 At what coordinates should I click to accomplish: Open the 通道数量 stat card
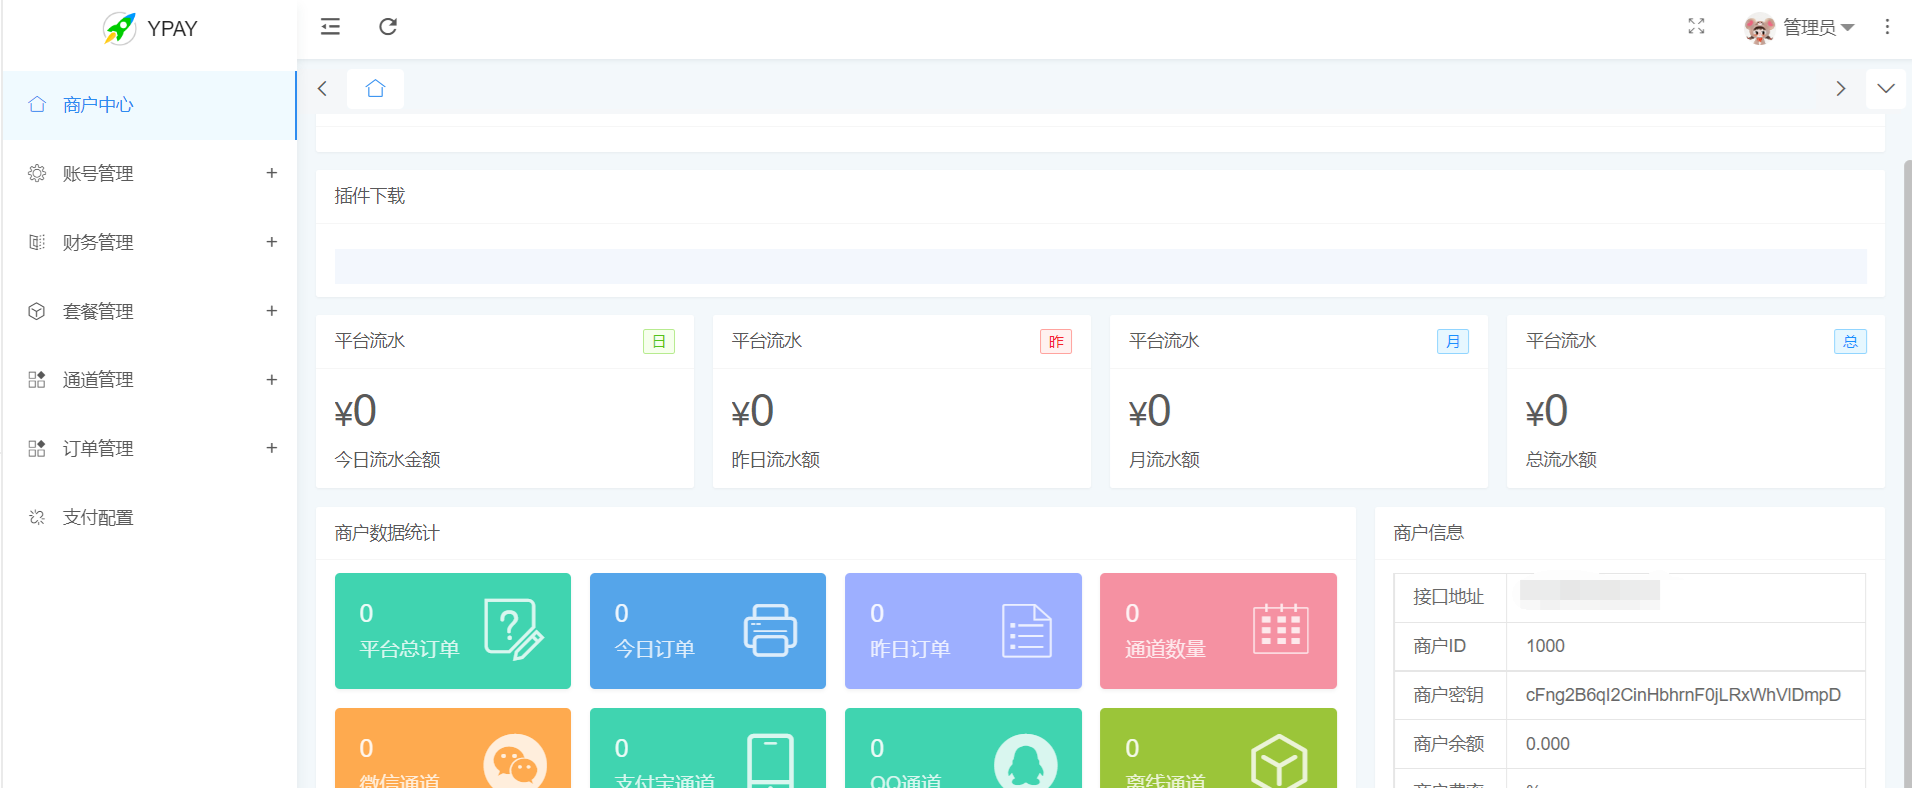point(1218,631)
